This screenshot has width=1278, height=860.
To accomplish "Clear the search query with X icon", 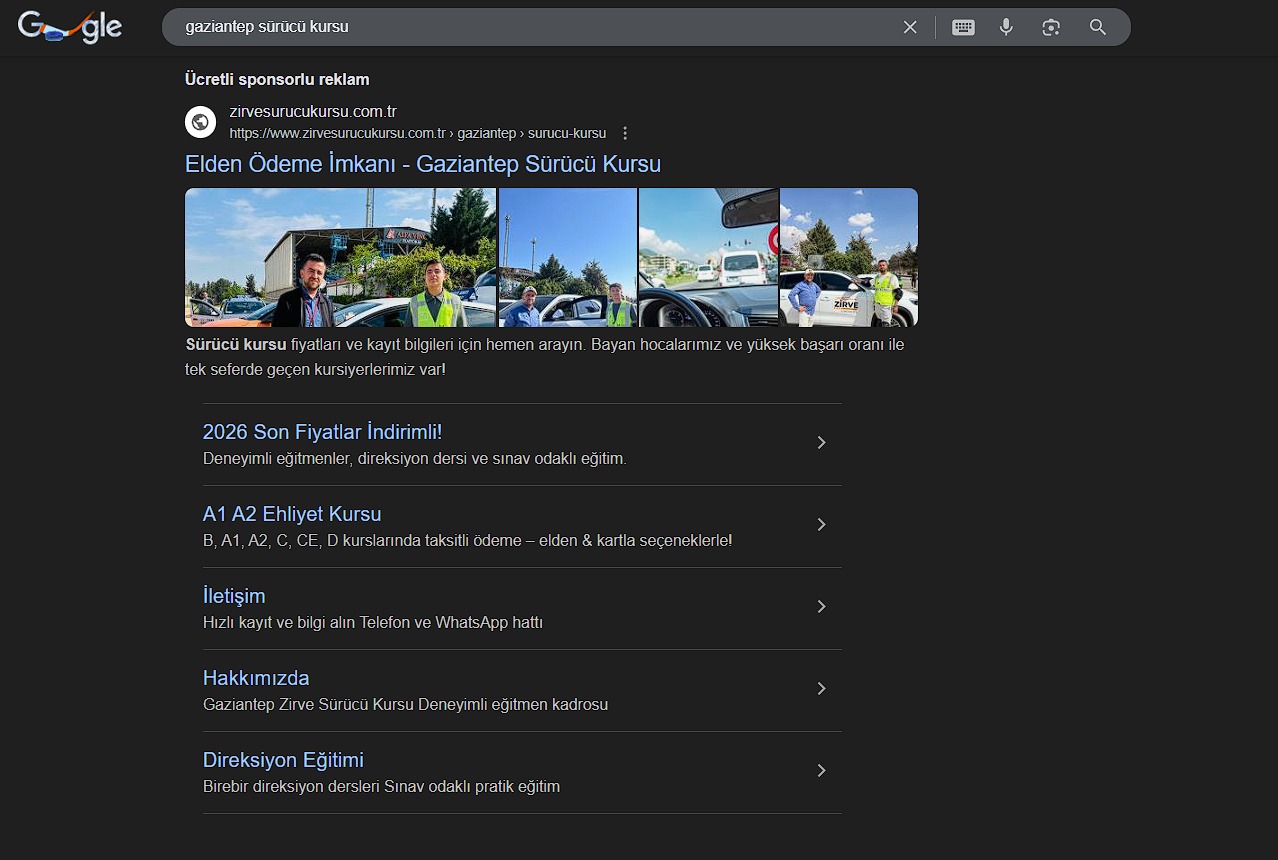I will [x=910, y=27].
